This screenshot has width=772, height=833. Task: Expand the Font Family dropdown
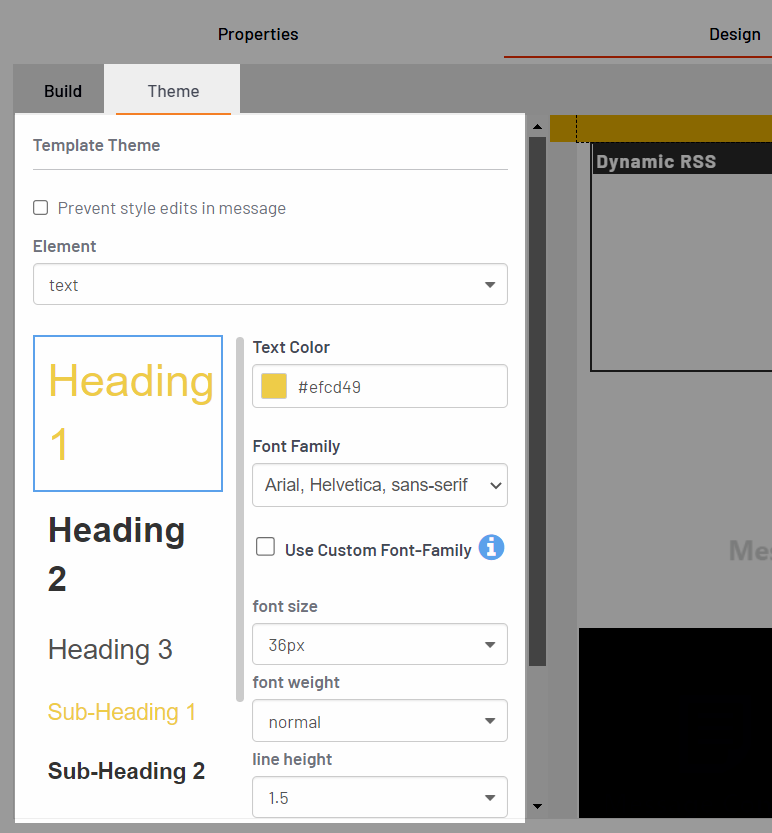pos(380,485)
